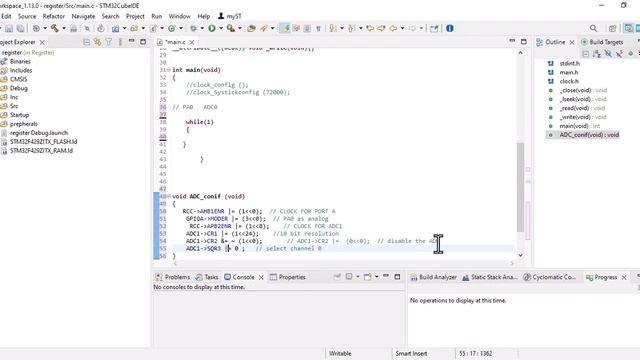The width and height of the screenshot is (640, 360).
Task: Click the Debug bug icon in the toolbar
Action: (x=193, y=28)
